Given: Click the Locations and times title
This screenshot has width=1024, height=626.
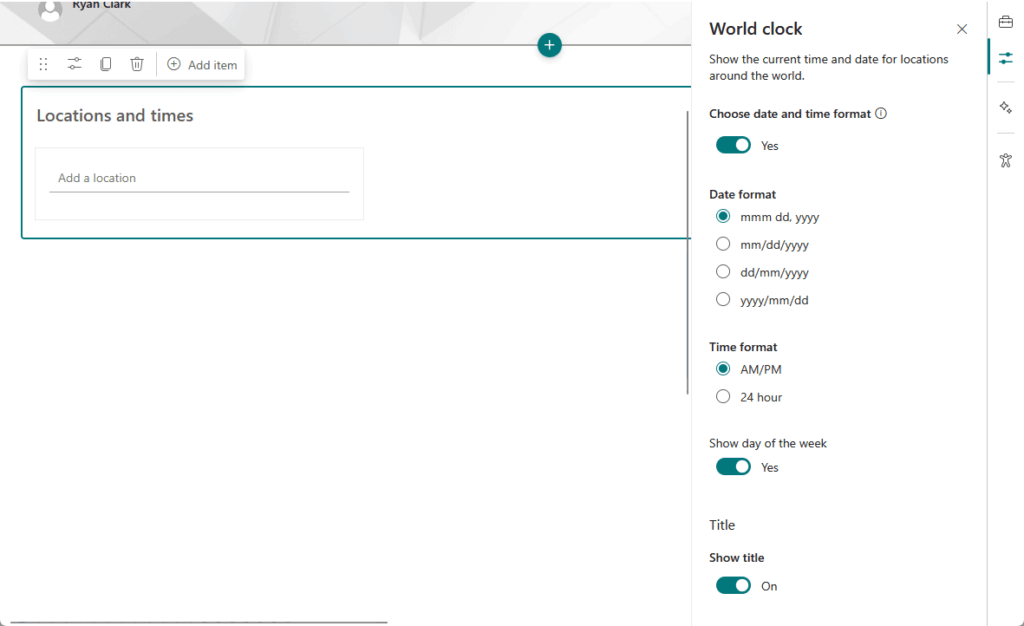Looking at the screenshot, I should coord(115,116).
